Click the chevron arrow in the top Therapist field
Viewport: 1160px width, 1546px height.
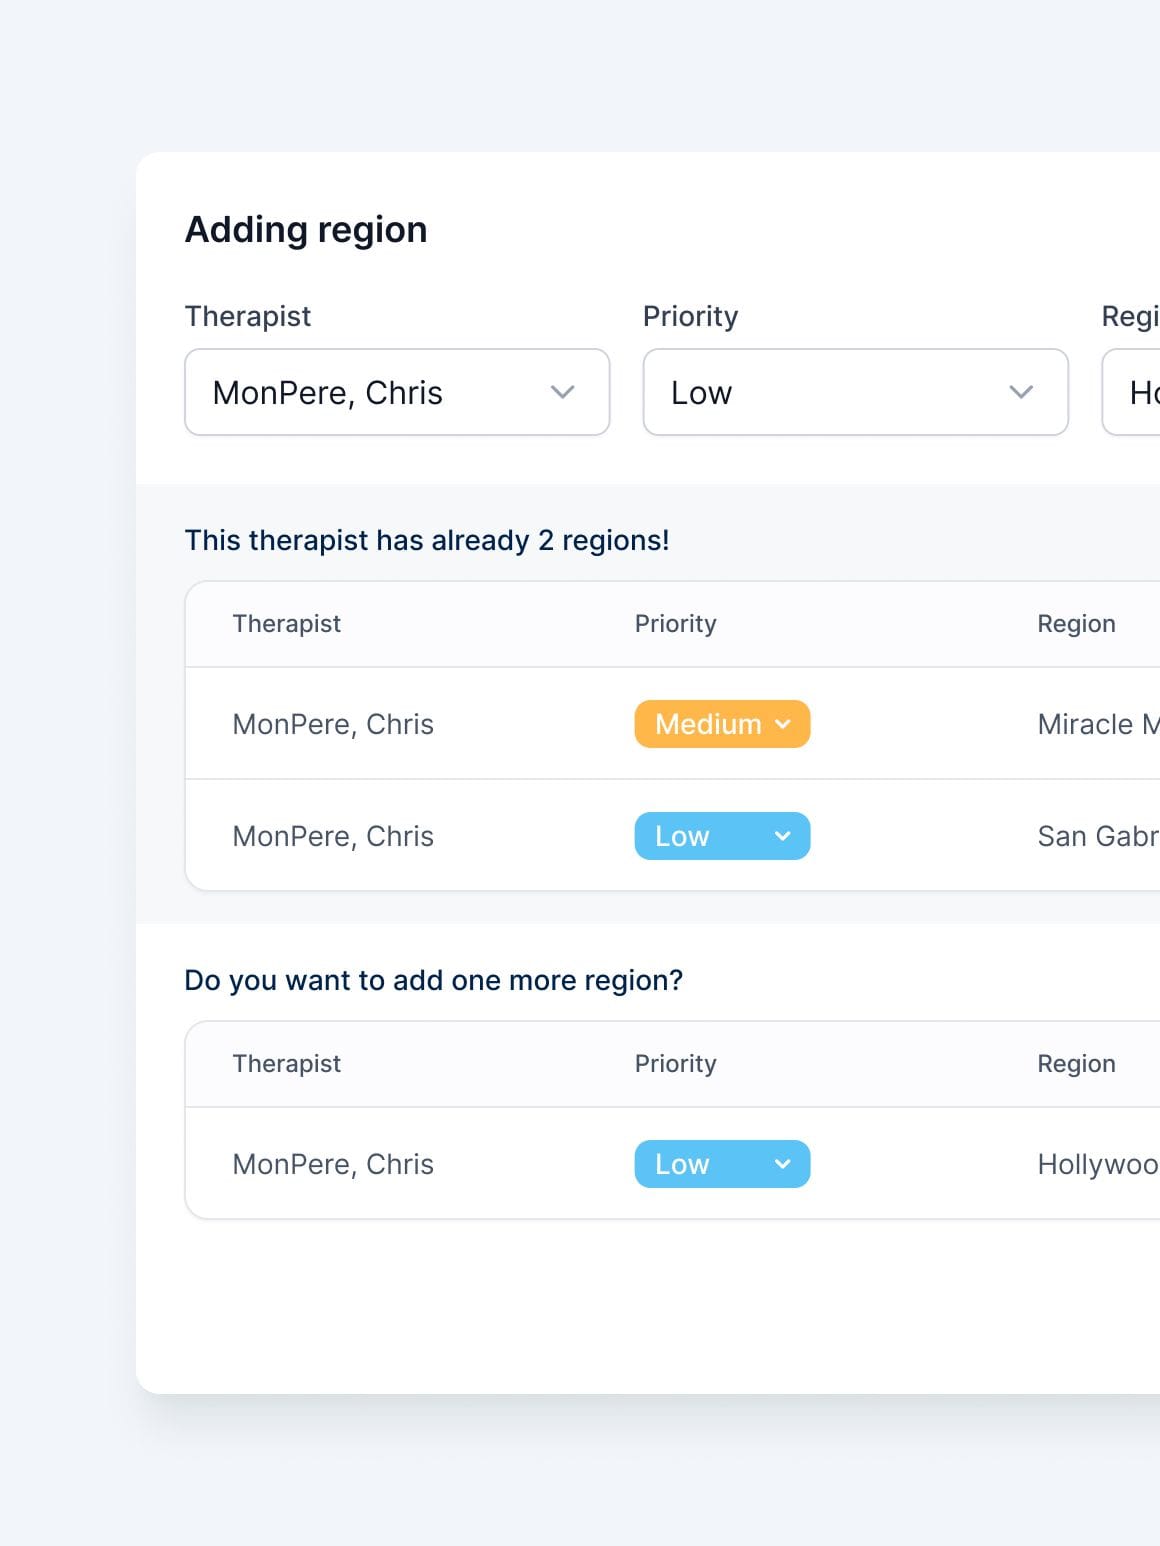[563, 392]
